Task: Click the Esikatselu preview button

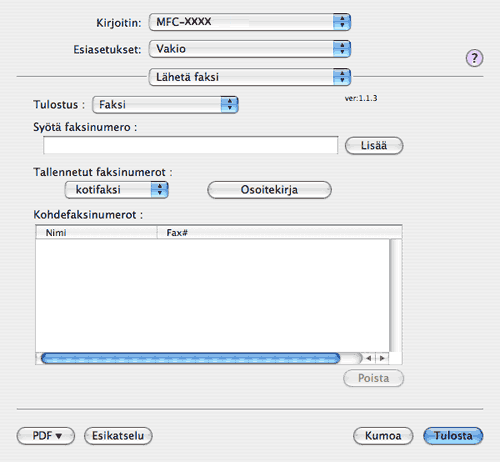Action: pos(118,436)
